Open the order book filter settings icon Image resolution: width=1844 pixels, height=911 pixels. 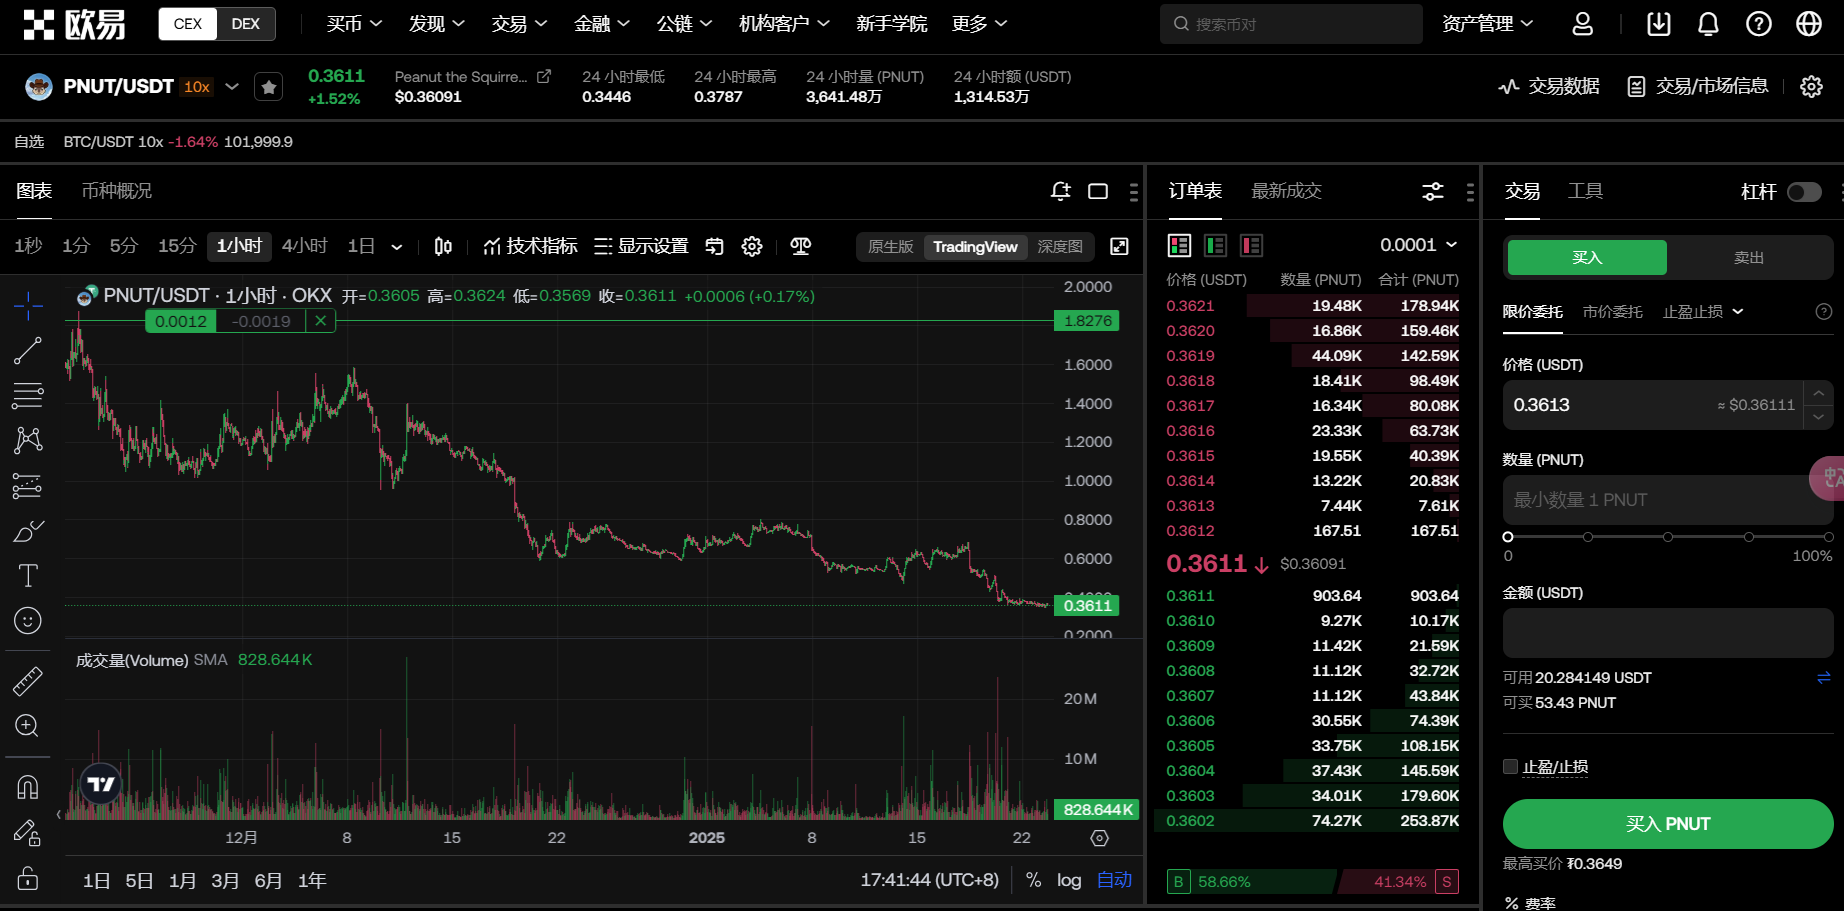coord(1433,191)
